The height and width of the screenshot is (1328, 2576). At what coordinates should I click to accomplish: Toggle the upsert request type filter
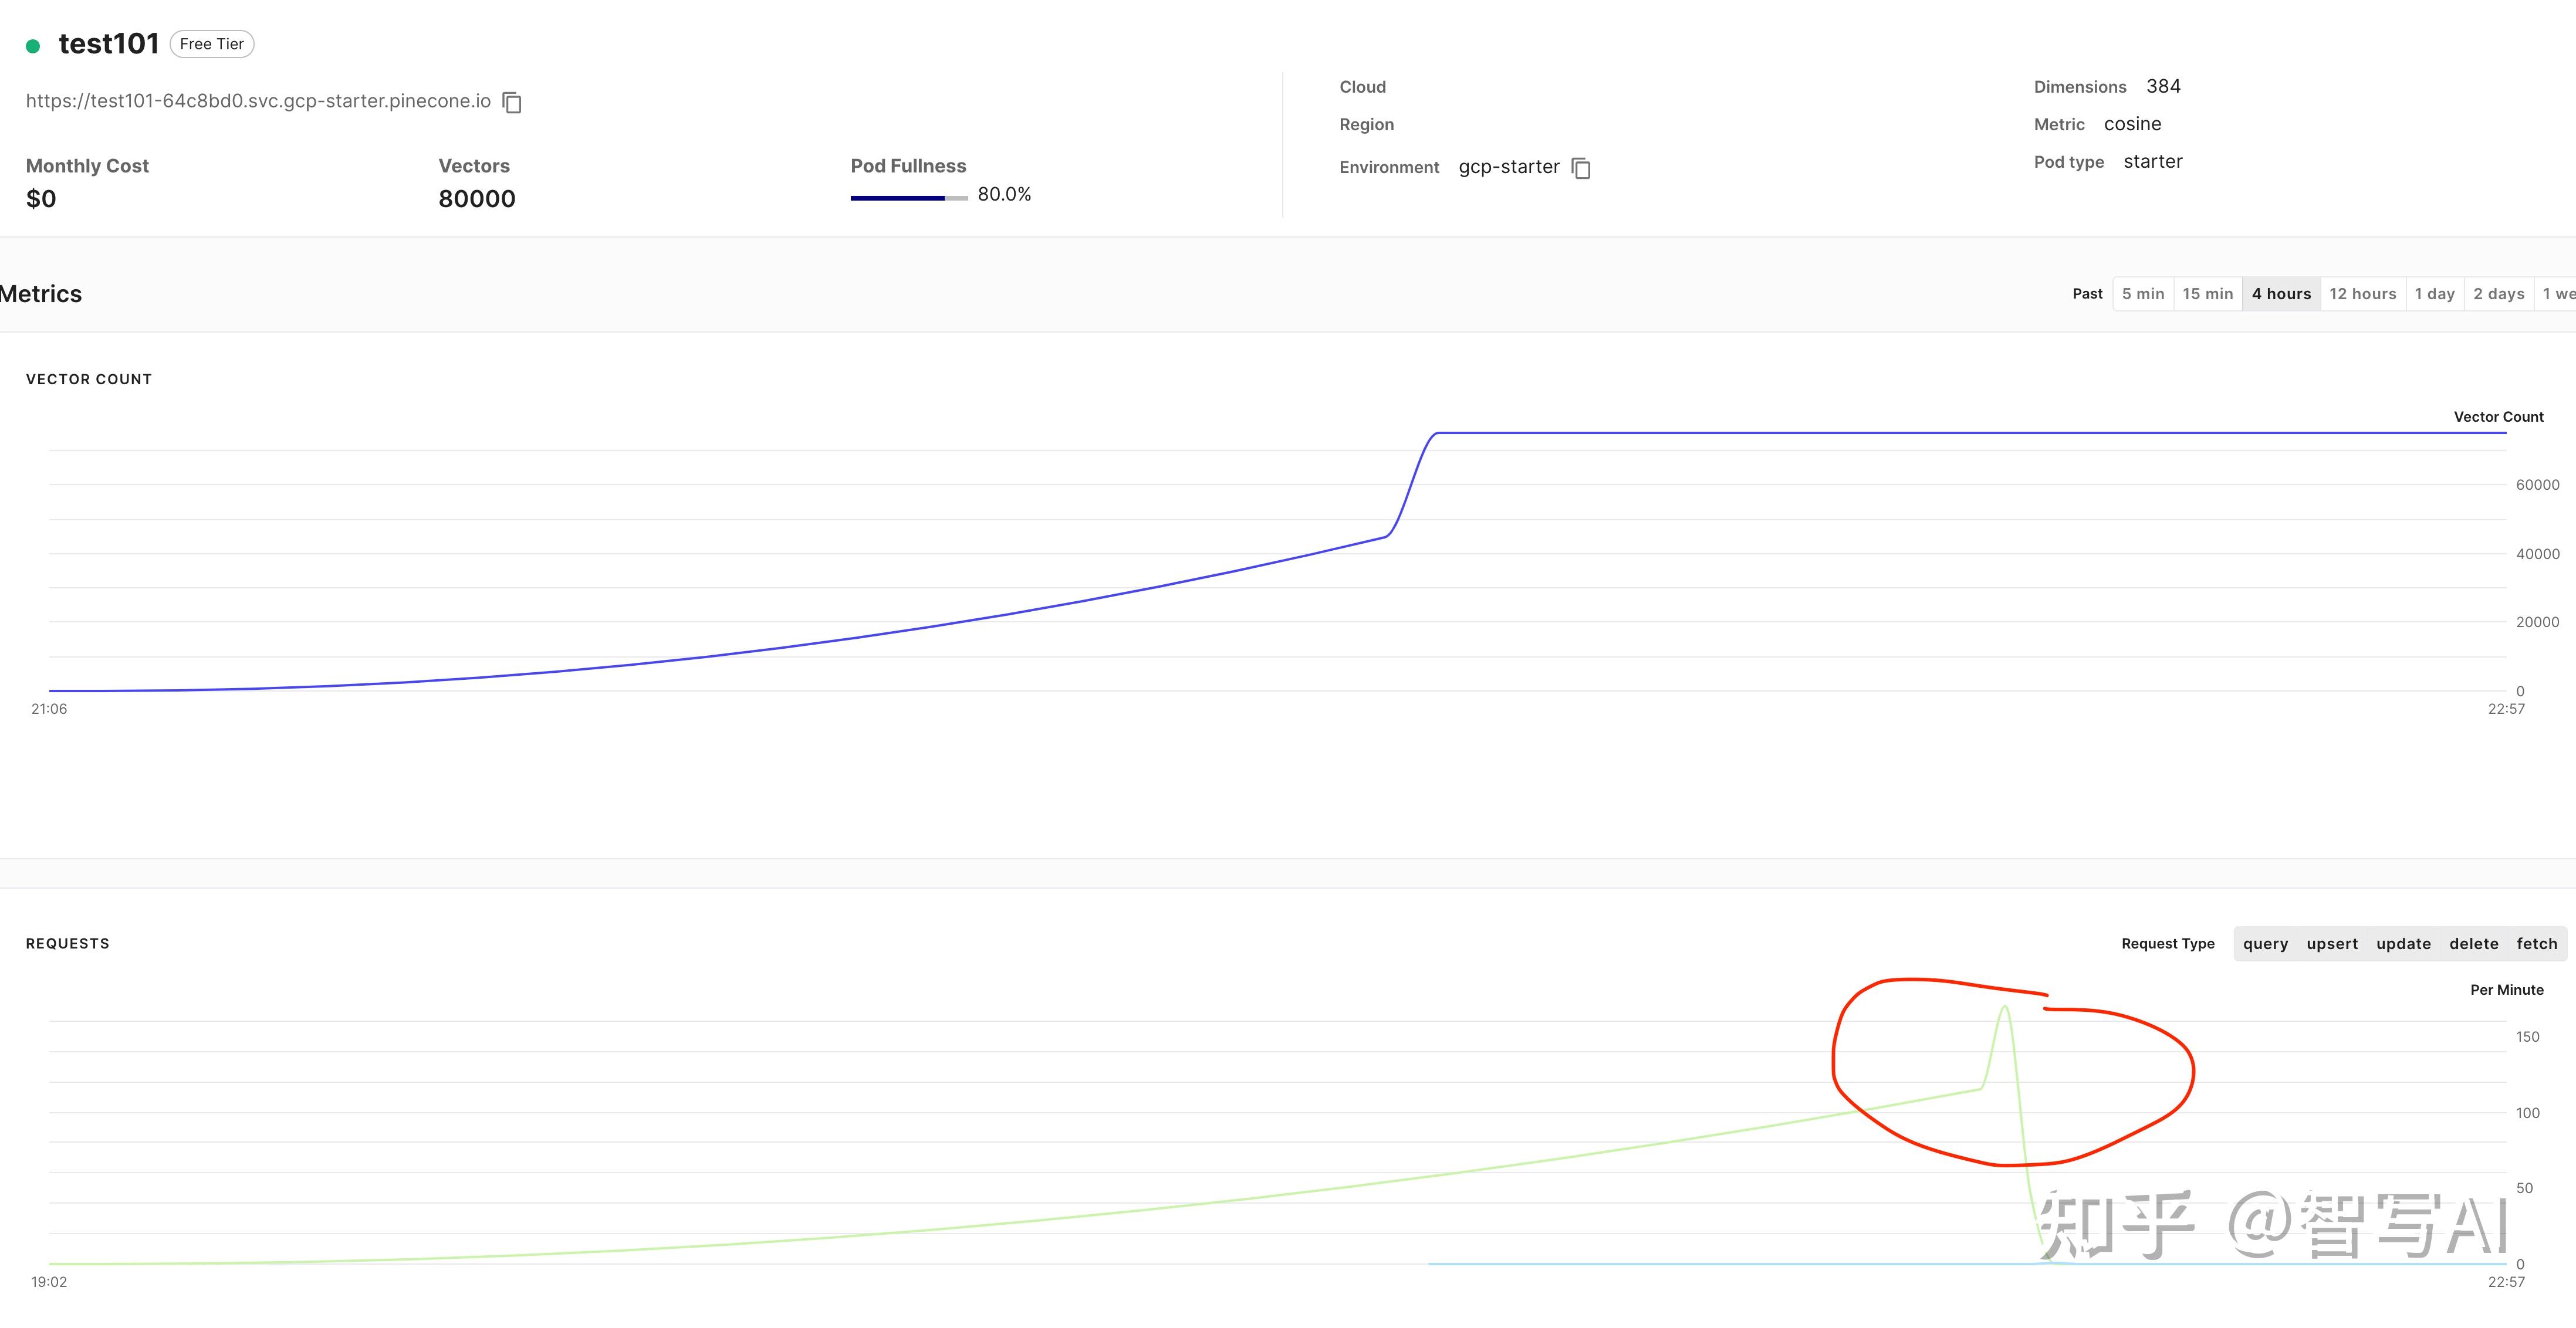pyautogui.click(x=2332, y=944)
